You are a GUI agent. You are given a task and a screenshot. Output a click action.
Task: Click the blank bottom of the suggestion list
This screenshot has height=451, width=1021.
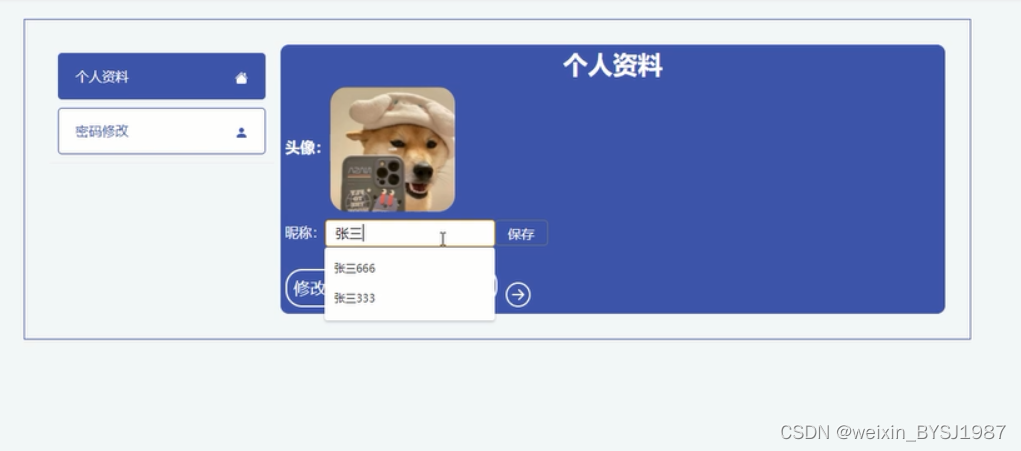tap(410, 316)
